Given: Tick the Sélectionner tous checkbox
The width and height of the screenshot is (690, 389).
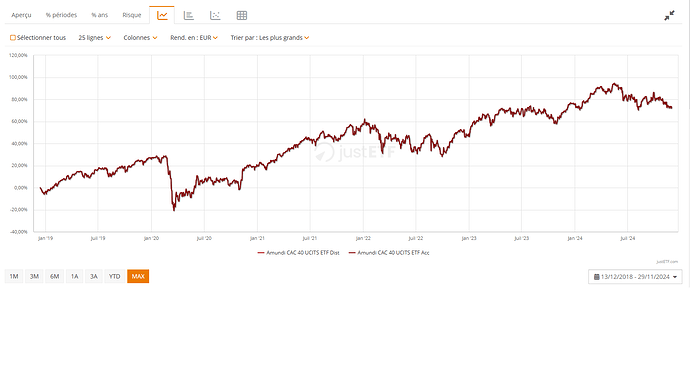Looking at the screenshot, I should tap(13, 38).
